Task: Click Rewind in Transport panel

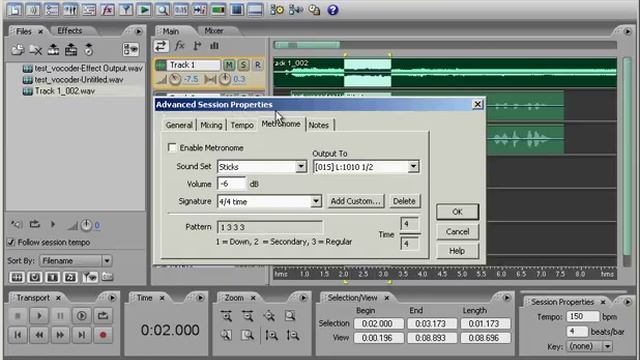Action: [39, 335]
